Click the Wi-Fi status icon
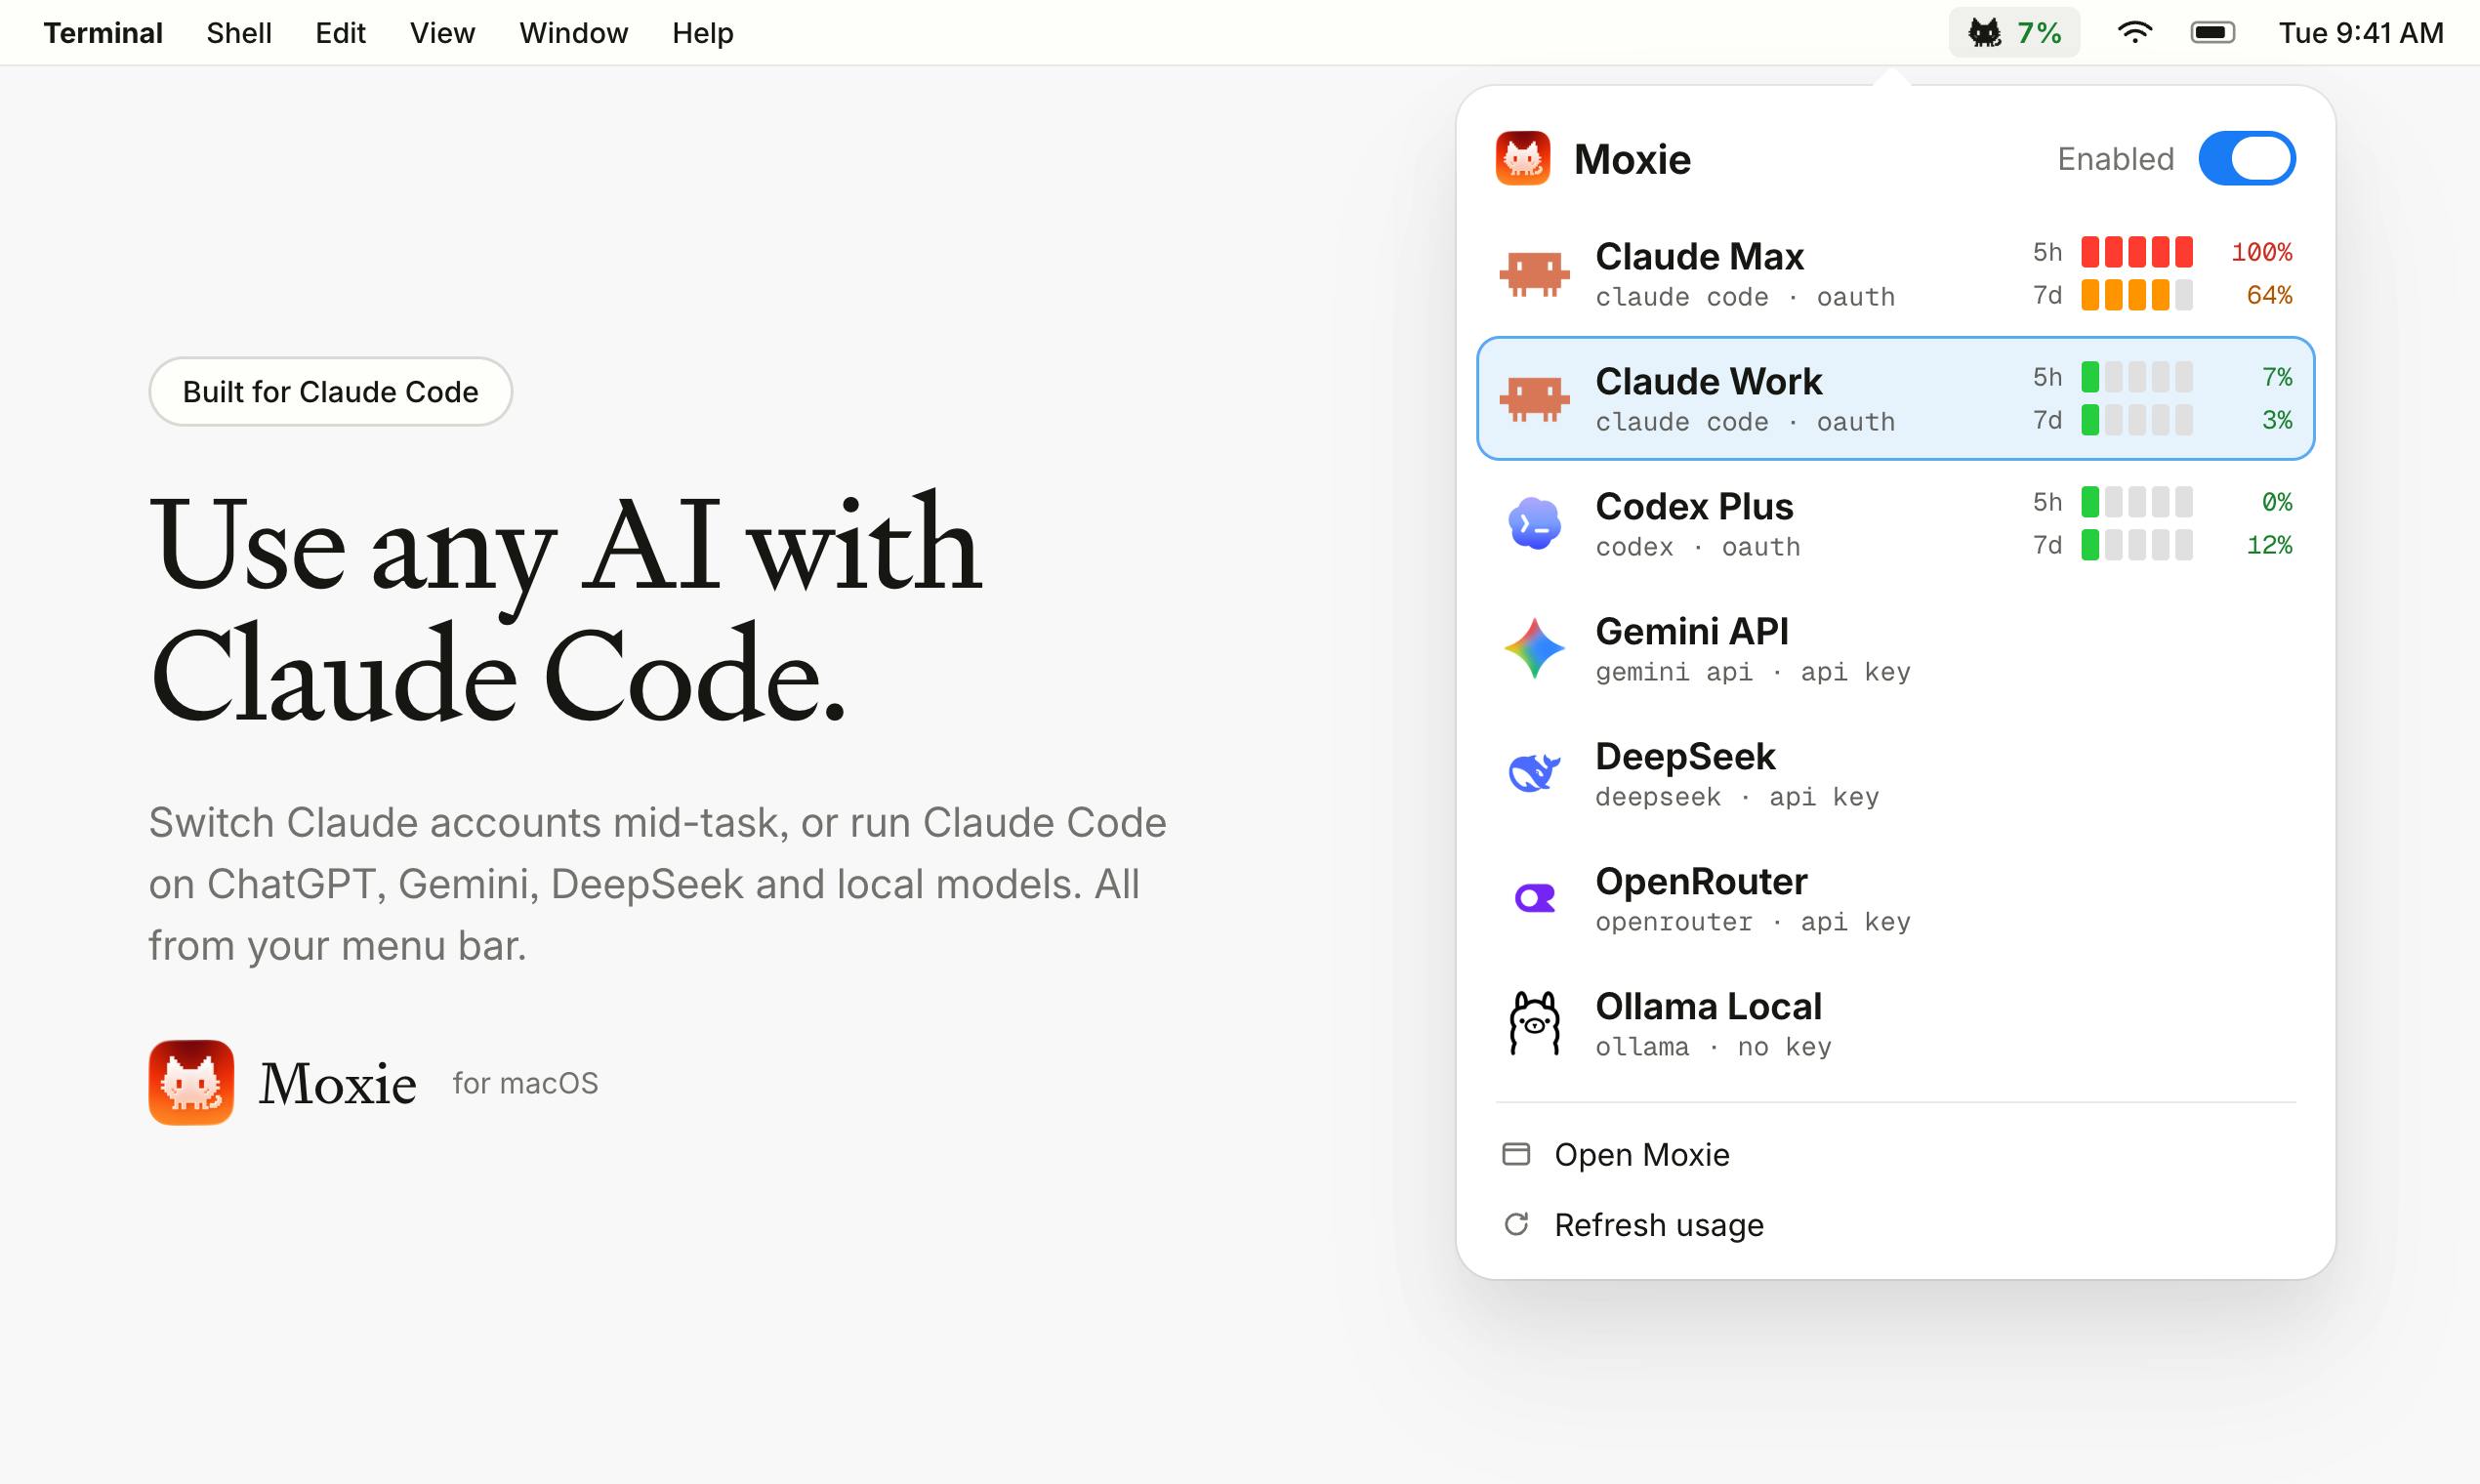 [2135, 33]
